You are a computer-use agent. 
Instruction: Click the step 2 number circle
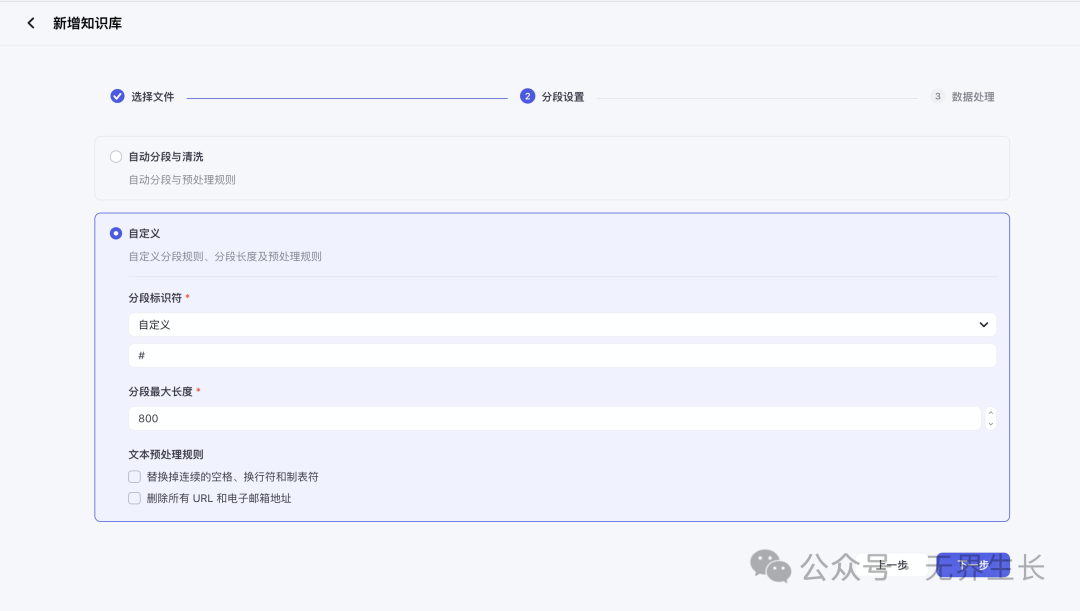(527, 96)
